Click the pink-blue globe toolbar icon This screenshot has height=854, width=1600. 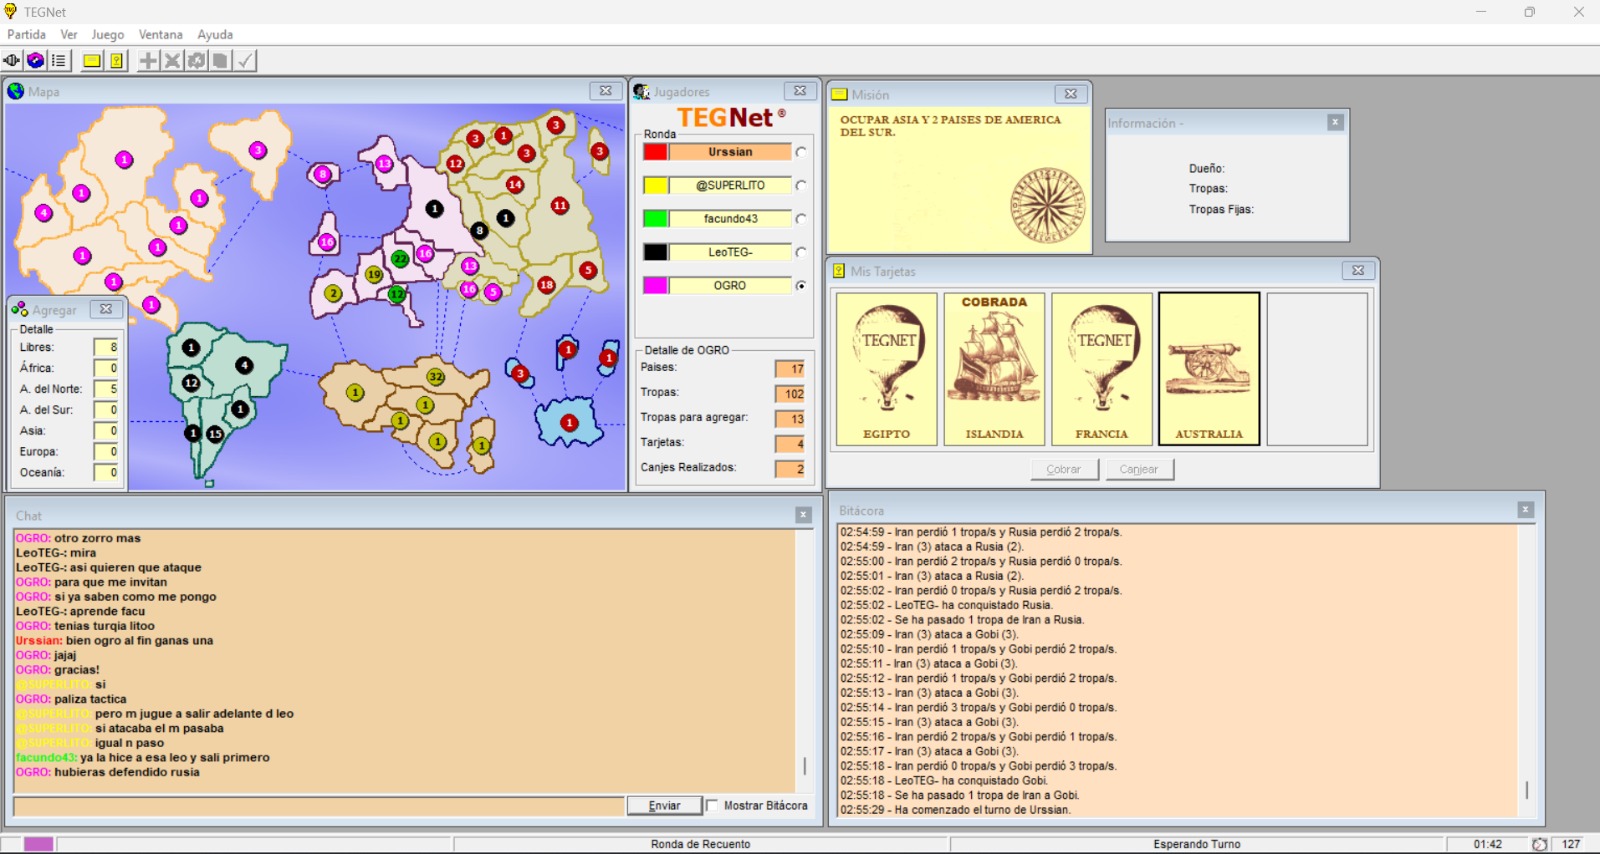35,61
